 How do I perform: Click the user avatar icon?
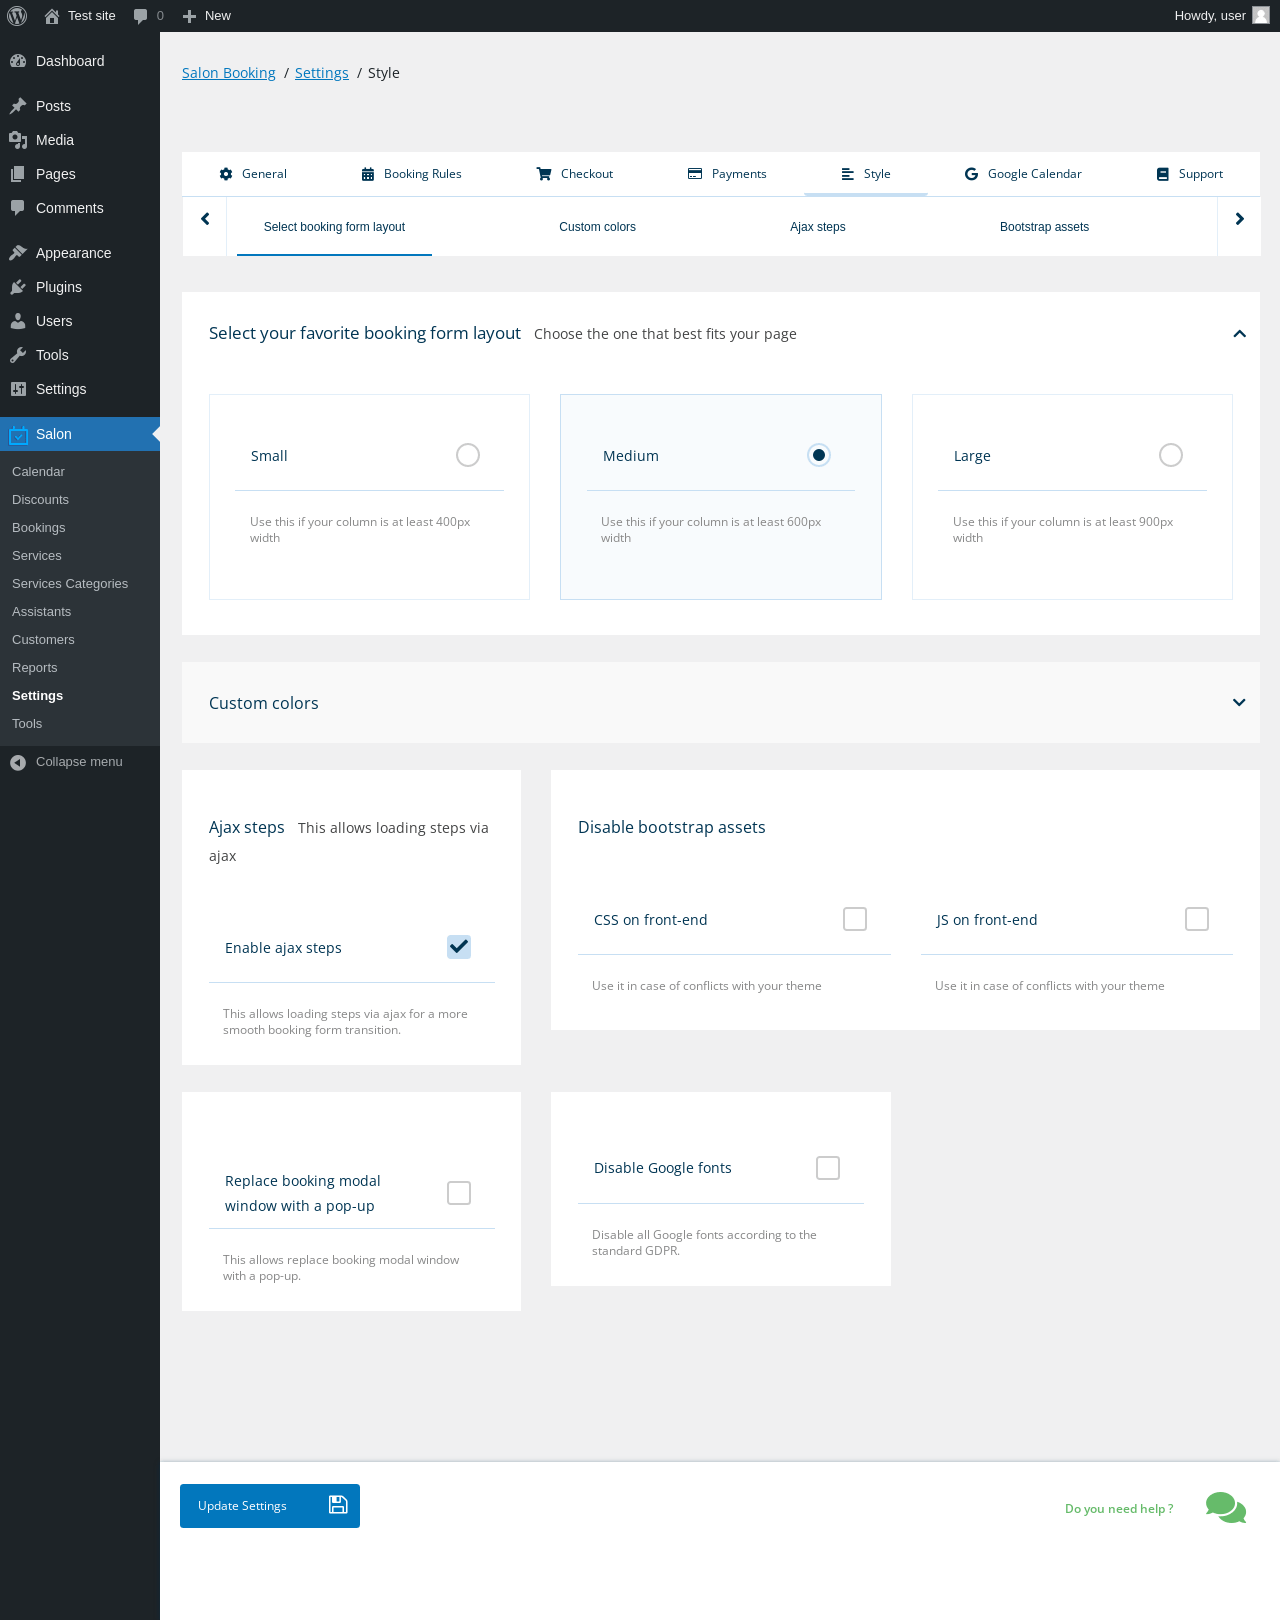[1261, 15]
